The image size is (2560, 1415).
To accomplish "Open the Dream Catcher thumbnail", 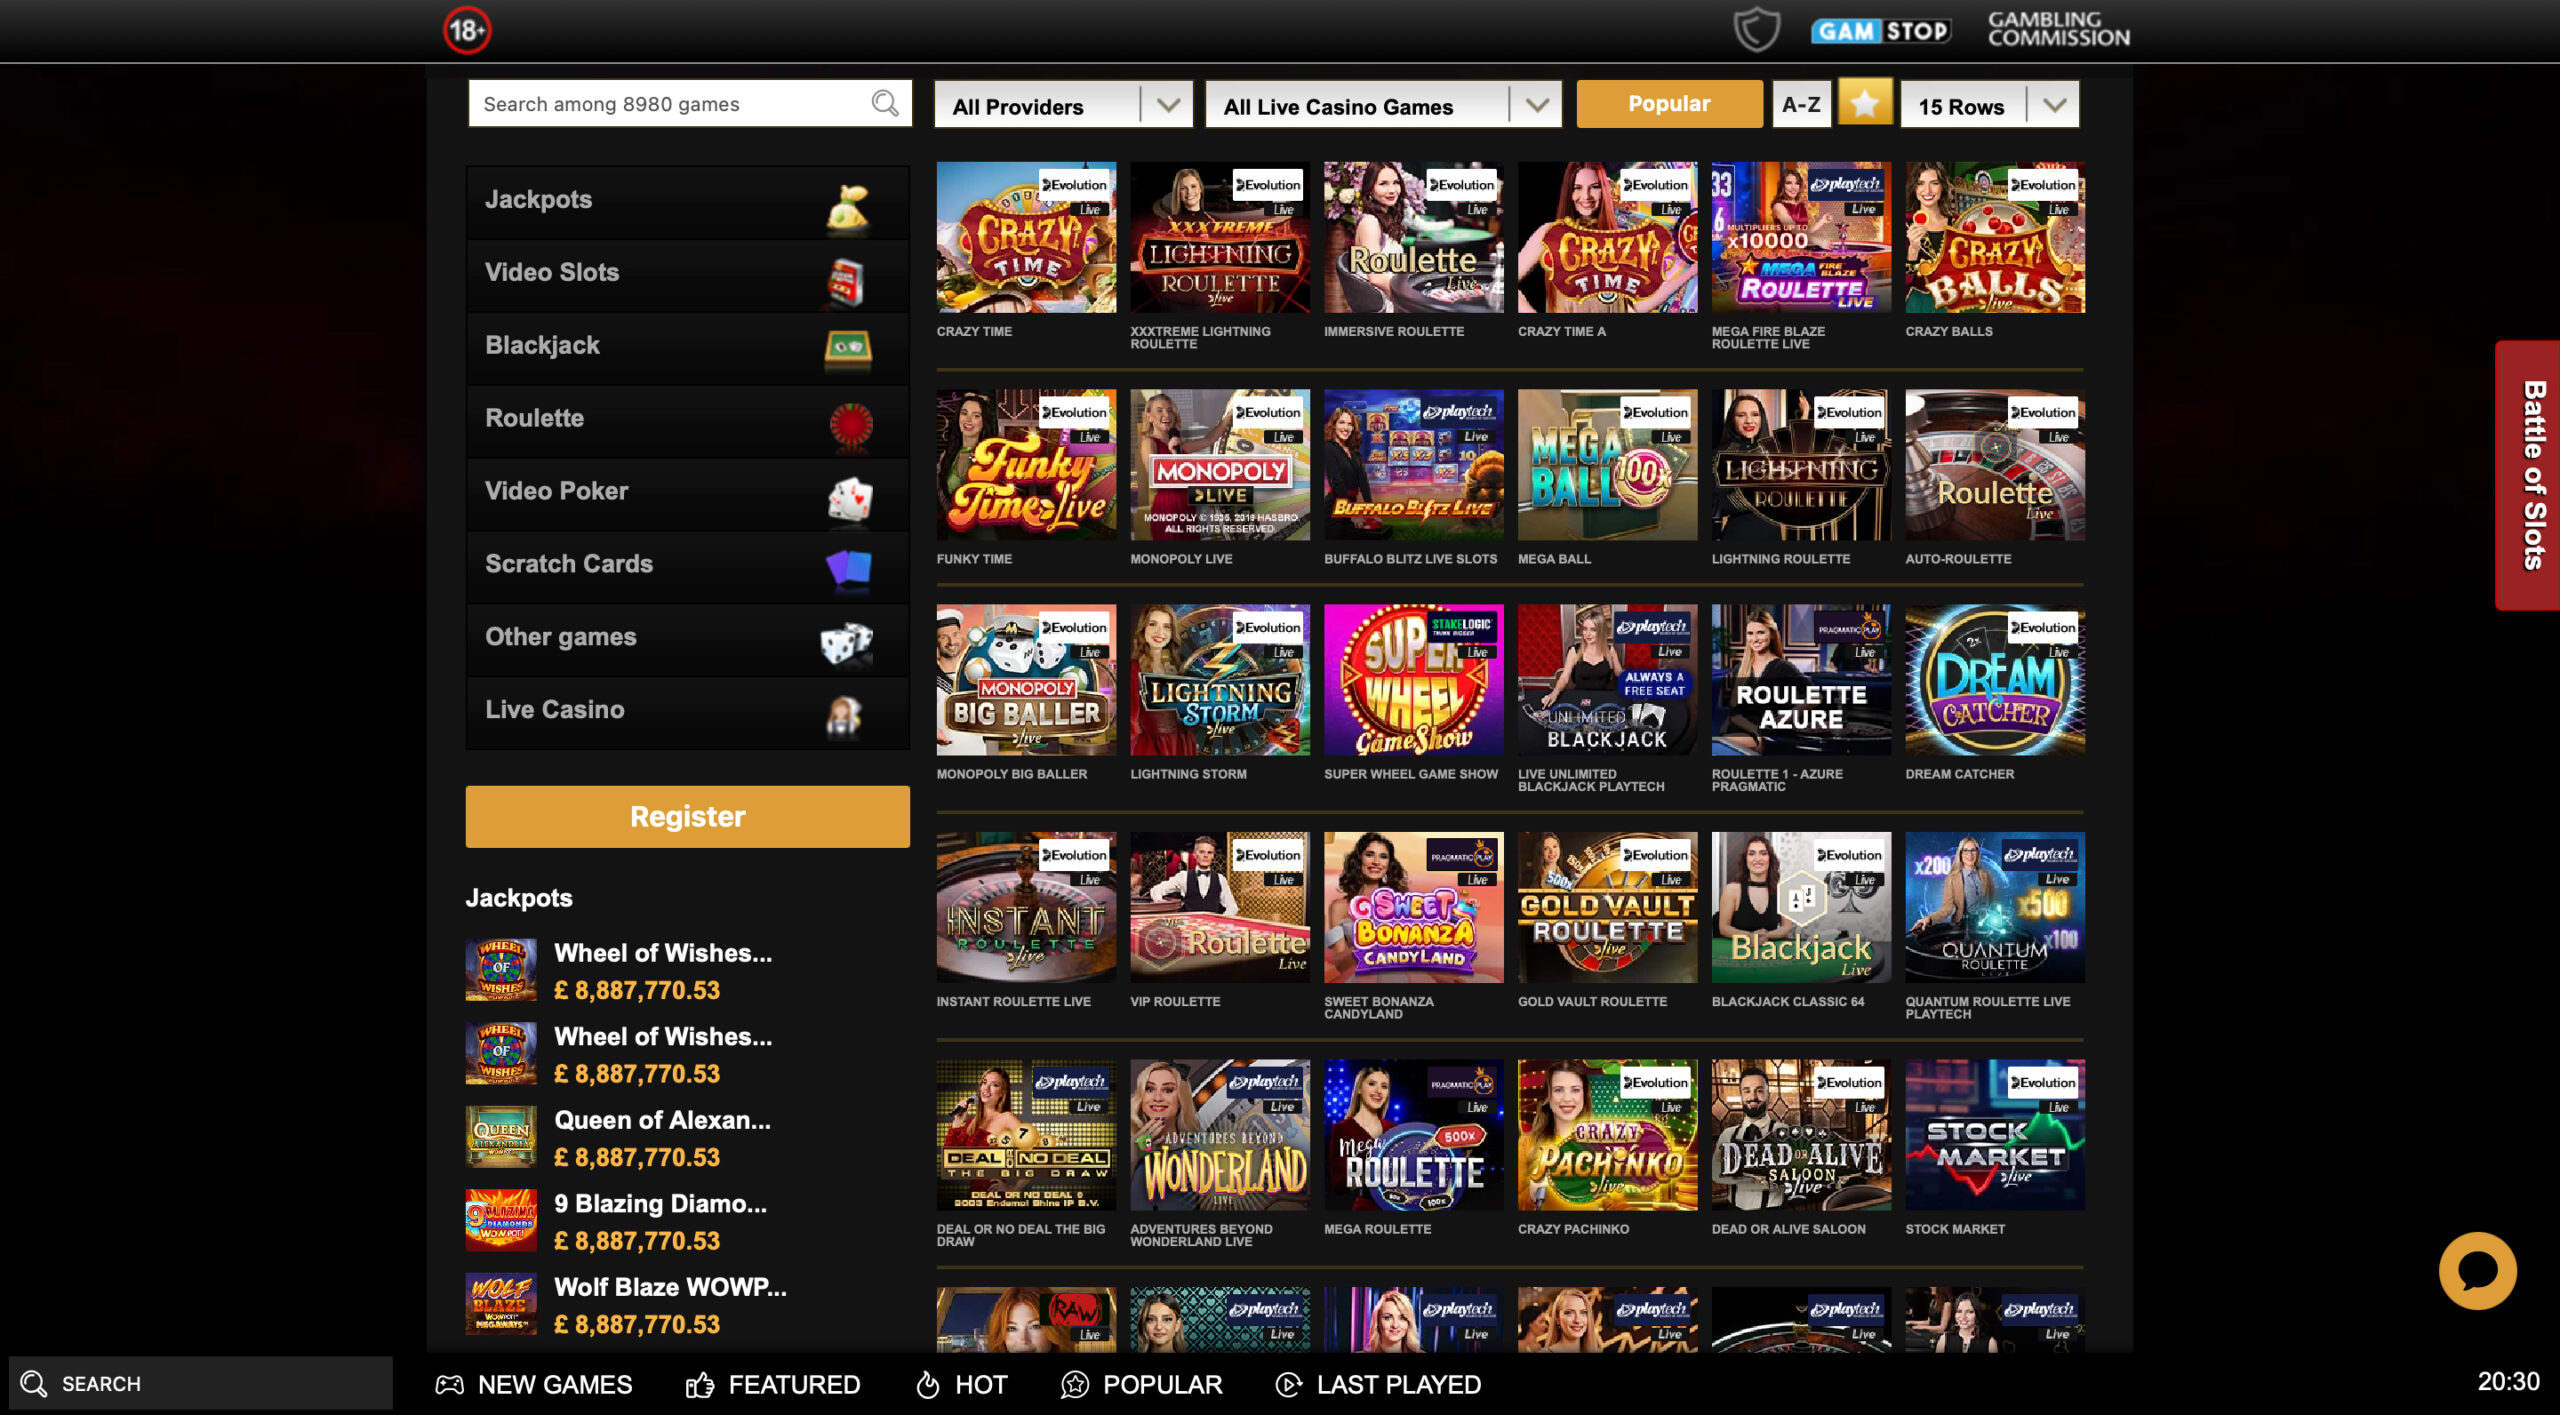I will click(x=1995, y=680).
